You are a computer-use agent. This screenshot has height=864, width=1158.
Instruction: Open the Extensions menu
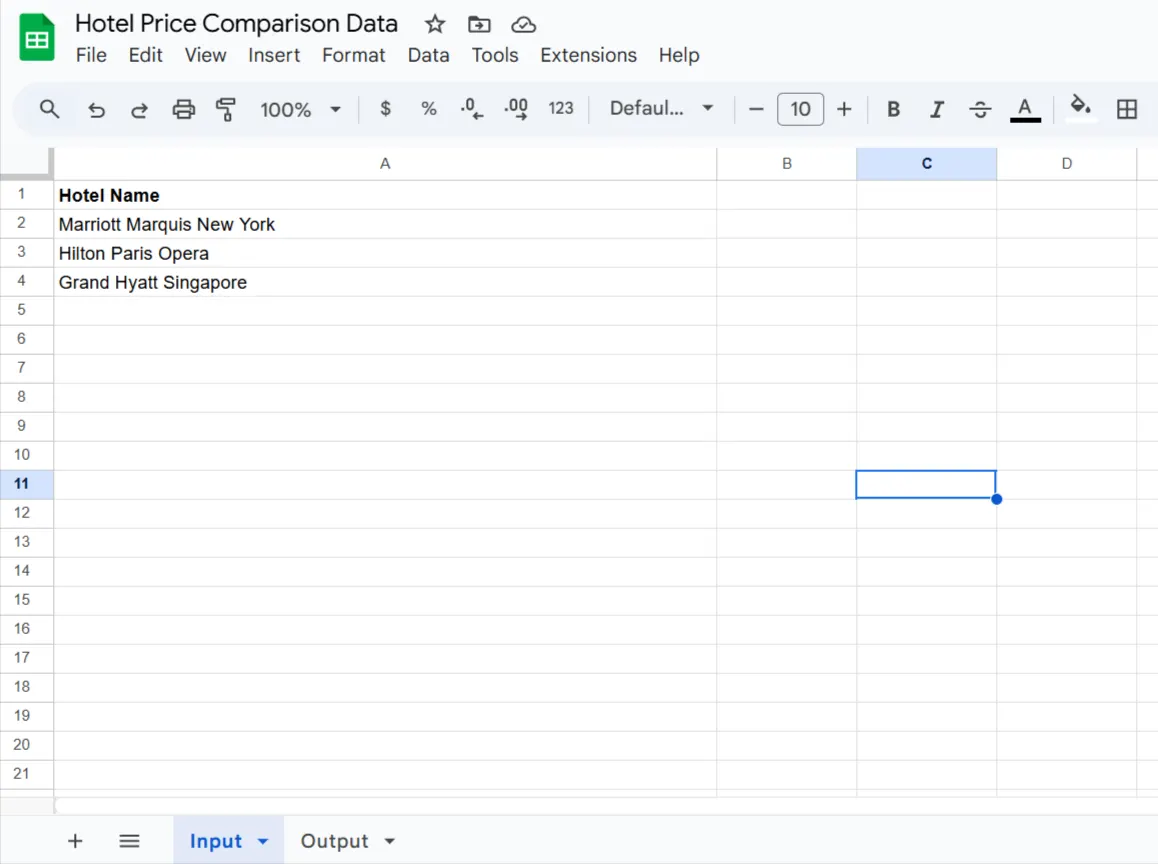(x=589, y=55)
